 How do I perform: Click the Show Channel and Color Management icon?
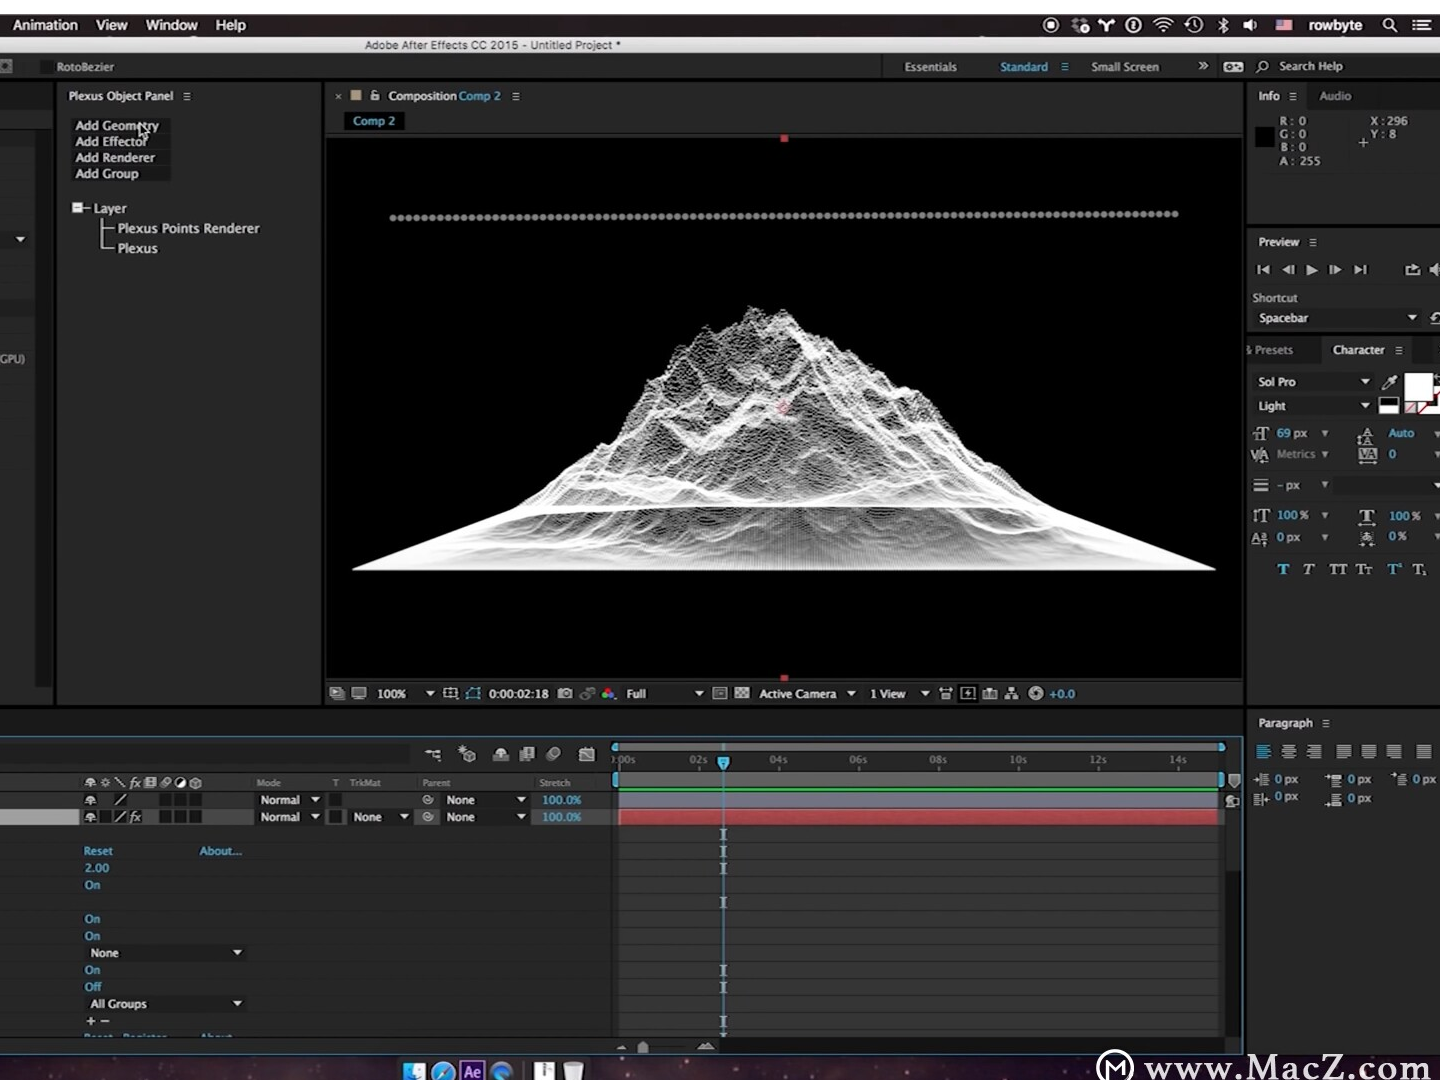(x=610, y=693)
